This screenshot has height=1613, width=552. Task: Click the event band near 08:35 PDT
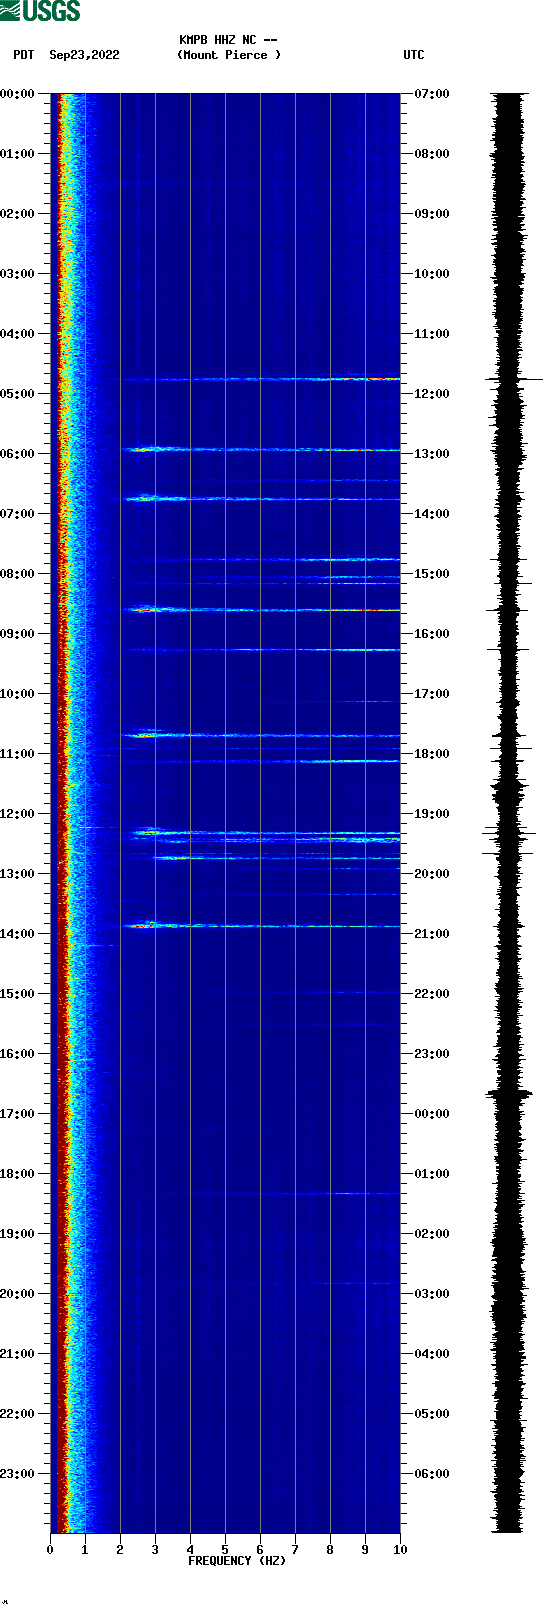pos(260,609)
